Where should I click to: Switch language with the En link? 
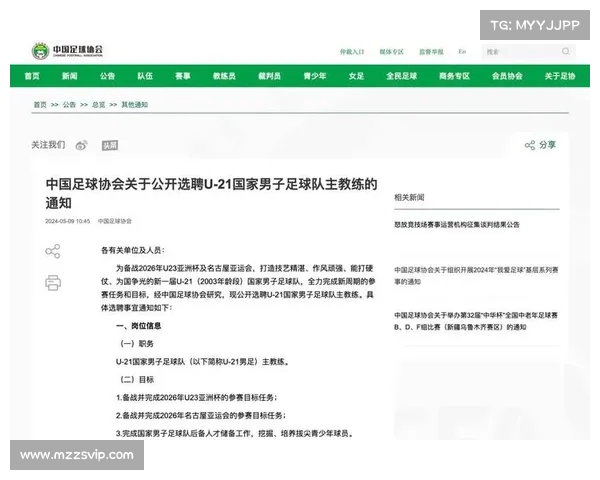tap(461, 50)
